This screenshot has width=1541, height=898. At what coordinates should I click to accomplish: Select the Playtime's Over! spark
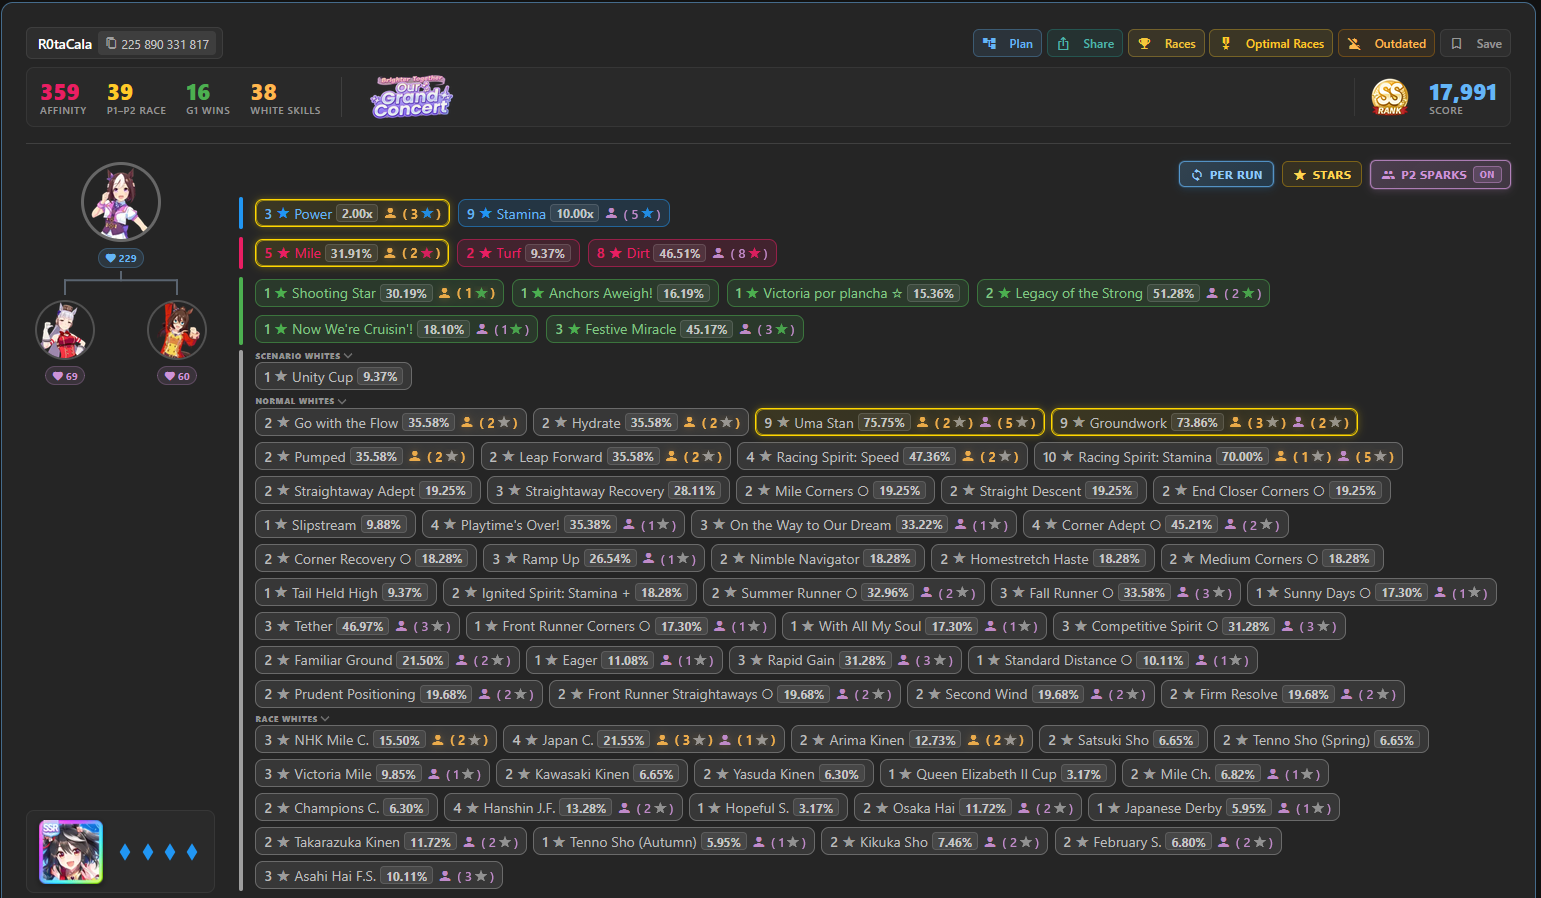553,525
